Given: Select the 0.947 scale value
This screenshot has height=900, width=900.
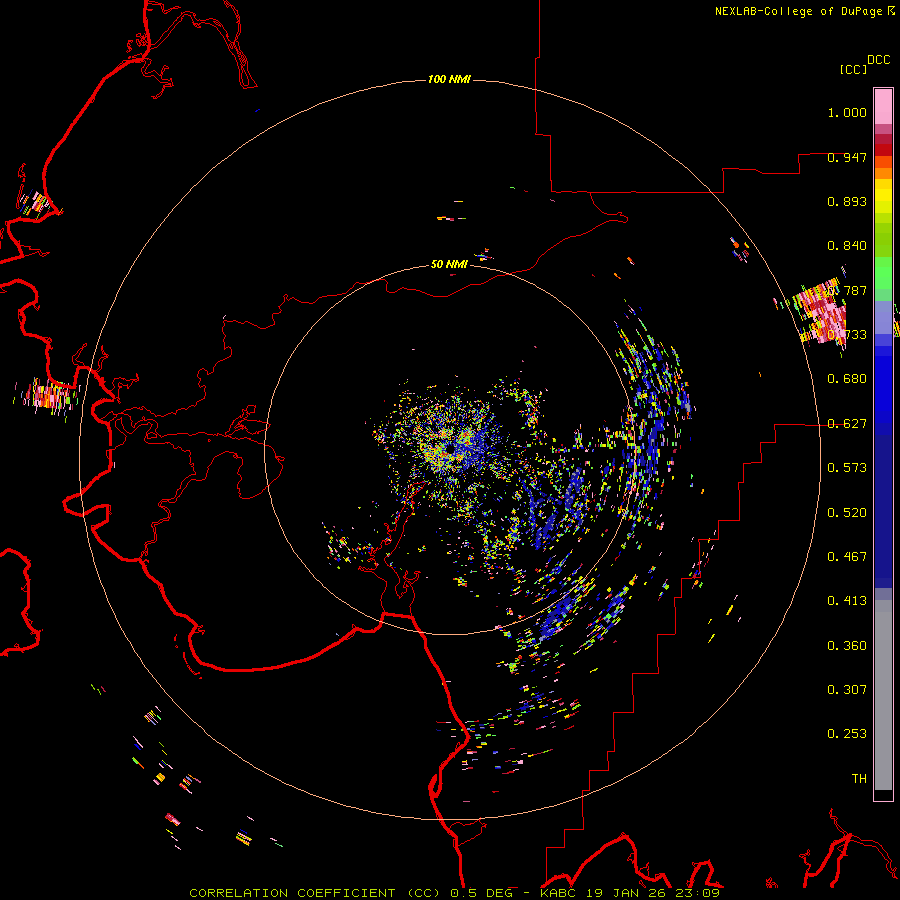Looking at the screenshot, I should click(x=847, y=157).
